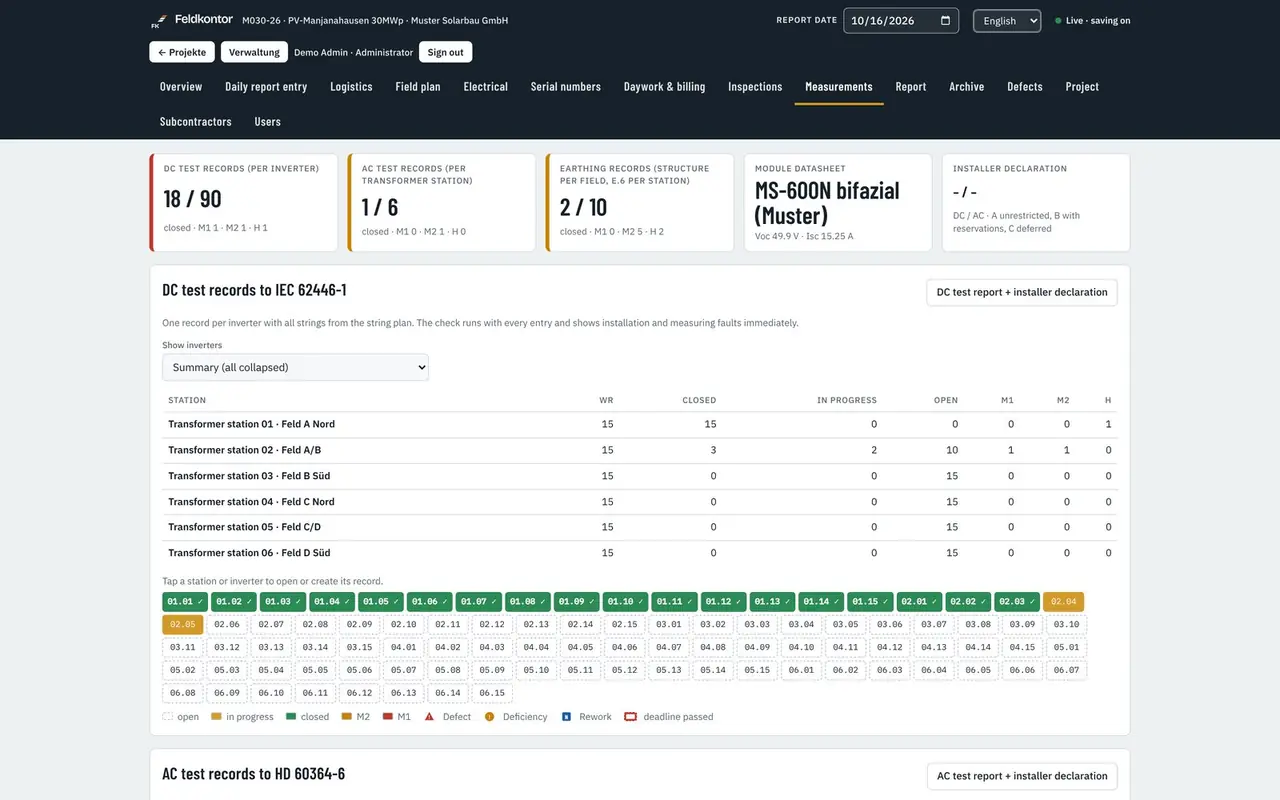Click the DC test records summary card

244,202
